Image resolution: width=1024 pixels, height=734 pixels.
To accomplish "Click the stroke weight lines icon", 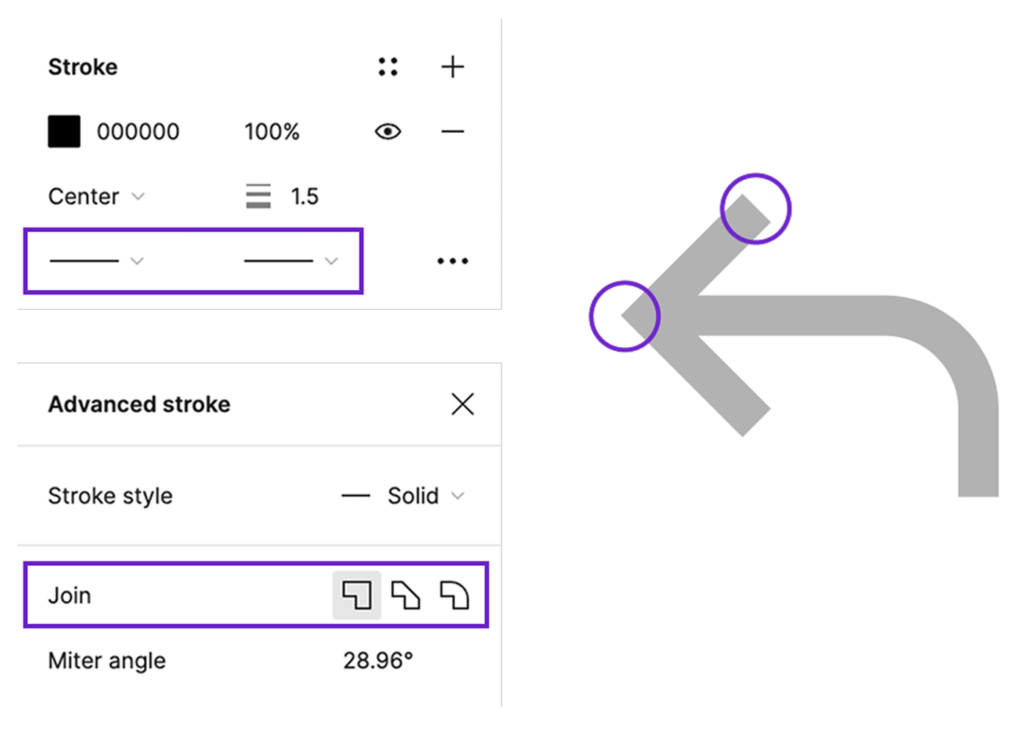I will [x=259, y=196].
